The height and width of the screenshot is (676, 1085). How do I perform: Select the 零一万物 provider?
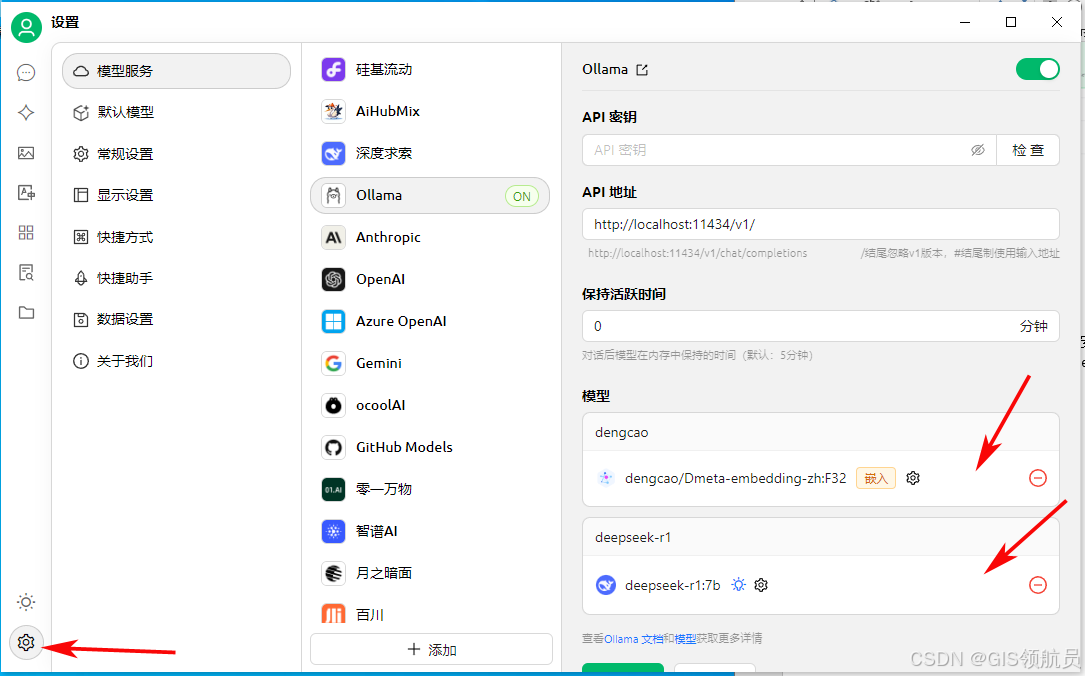[430, 489]
